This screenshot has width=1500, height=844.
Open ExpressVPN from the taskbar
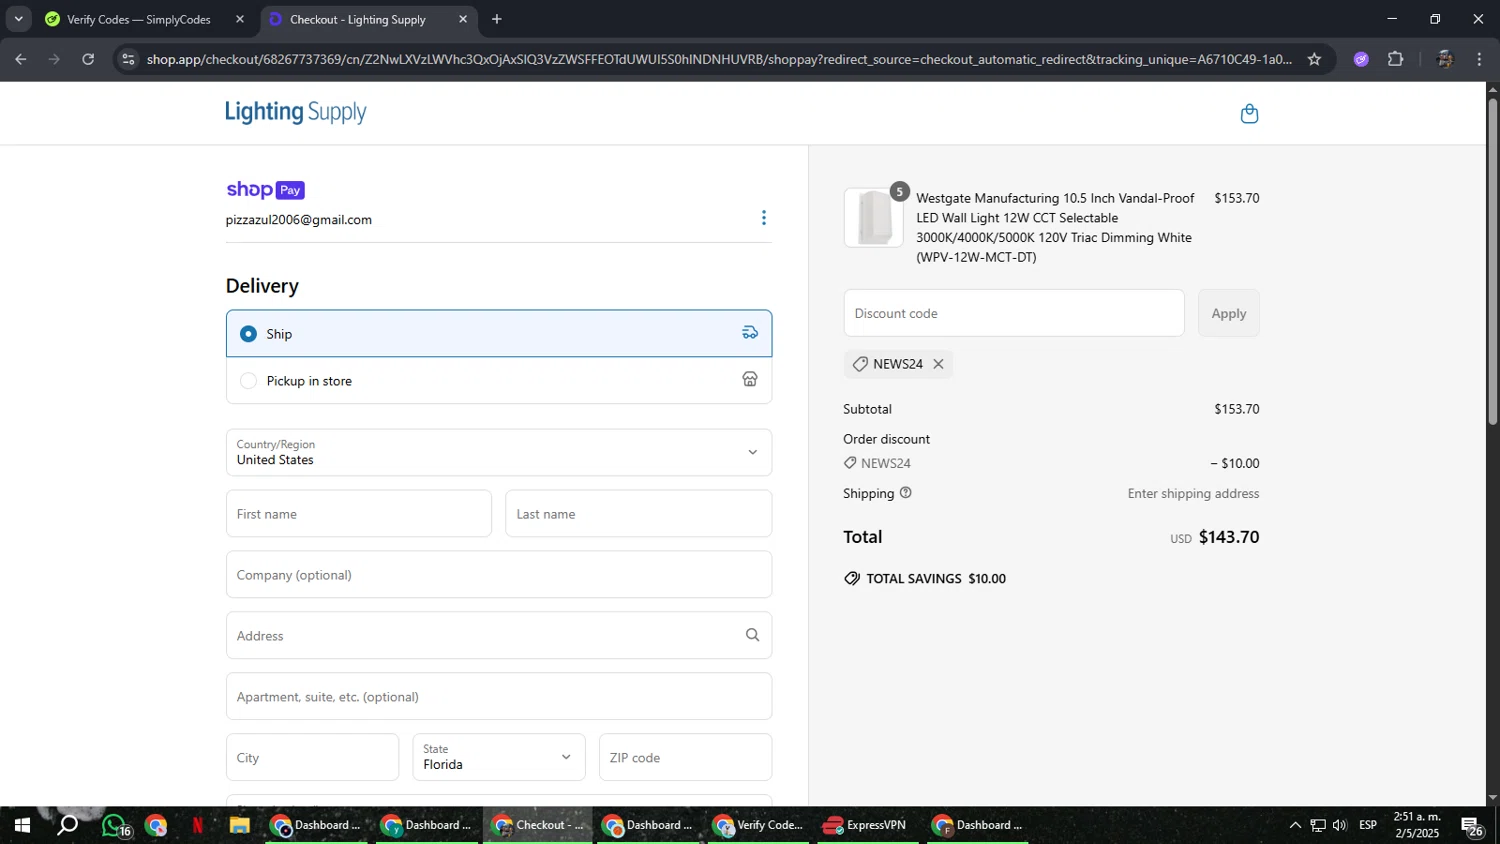(x=866, y=826)
